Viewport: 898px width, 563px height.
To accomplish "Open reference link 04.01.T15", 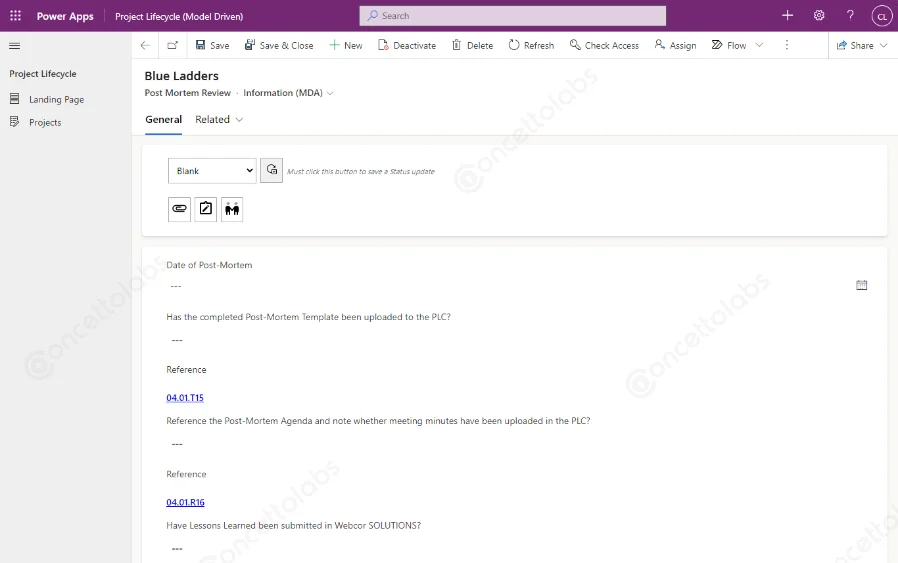I will pos(185,398).
